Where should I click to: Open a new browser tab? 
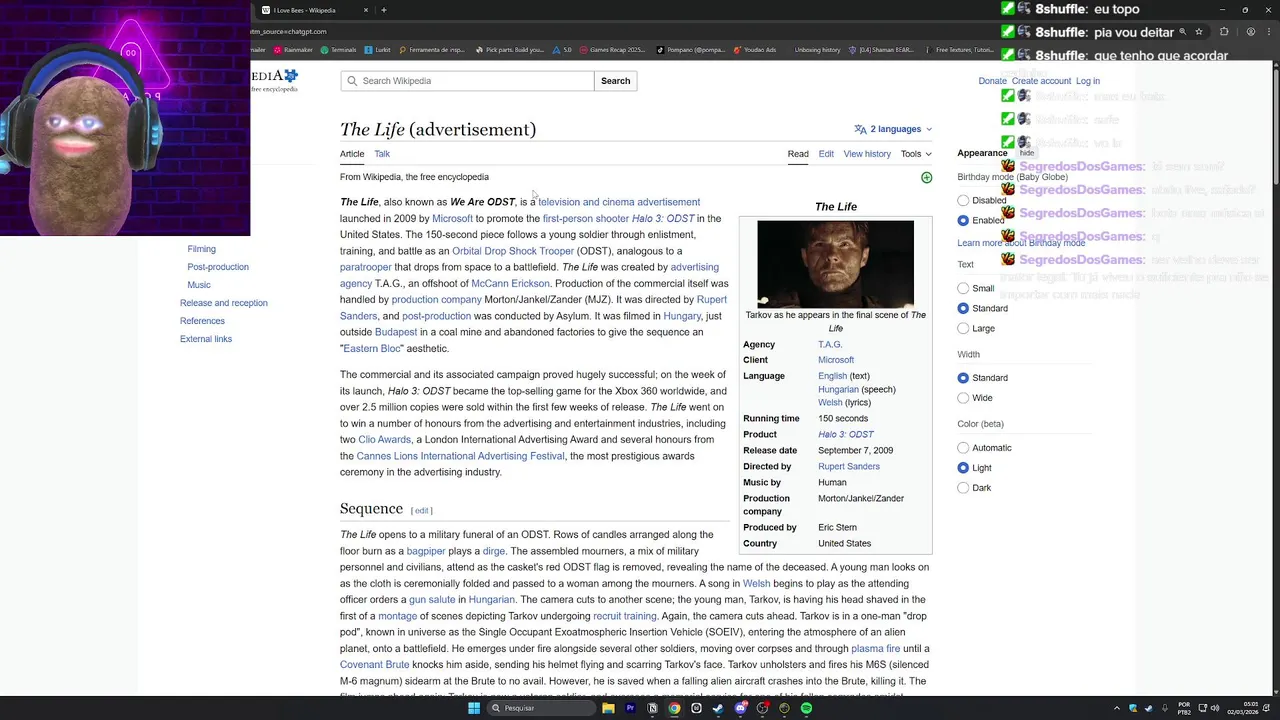(384, 10)
